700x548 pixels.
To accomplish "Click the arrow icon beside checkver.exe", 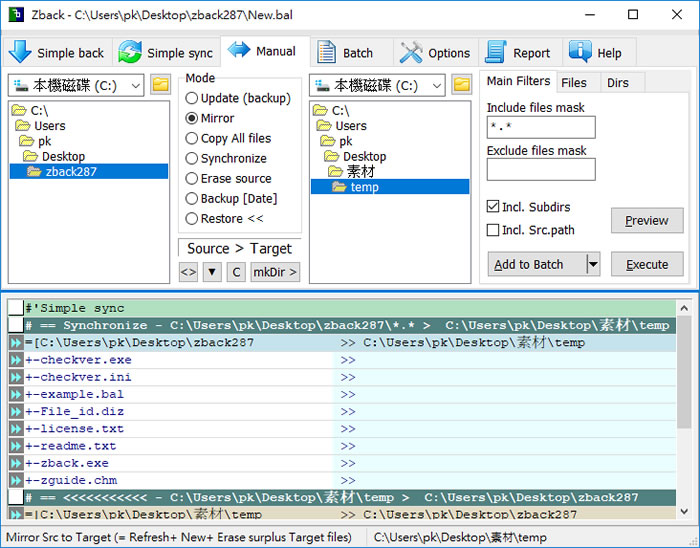I will [x=16, y=360].
